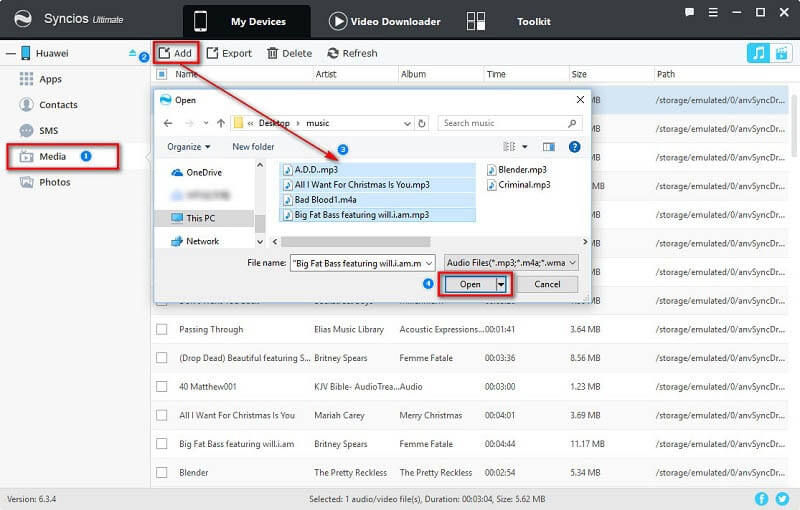Check All I Want For Christmas row checkbox

click(162, 415)
